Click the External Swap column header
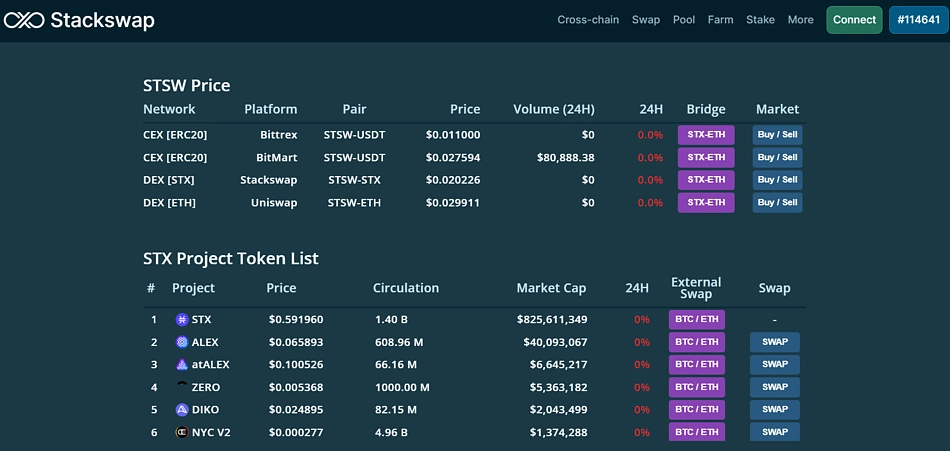This screenshot has height=451, width=950. tap(696, 288)
